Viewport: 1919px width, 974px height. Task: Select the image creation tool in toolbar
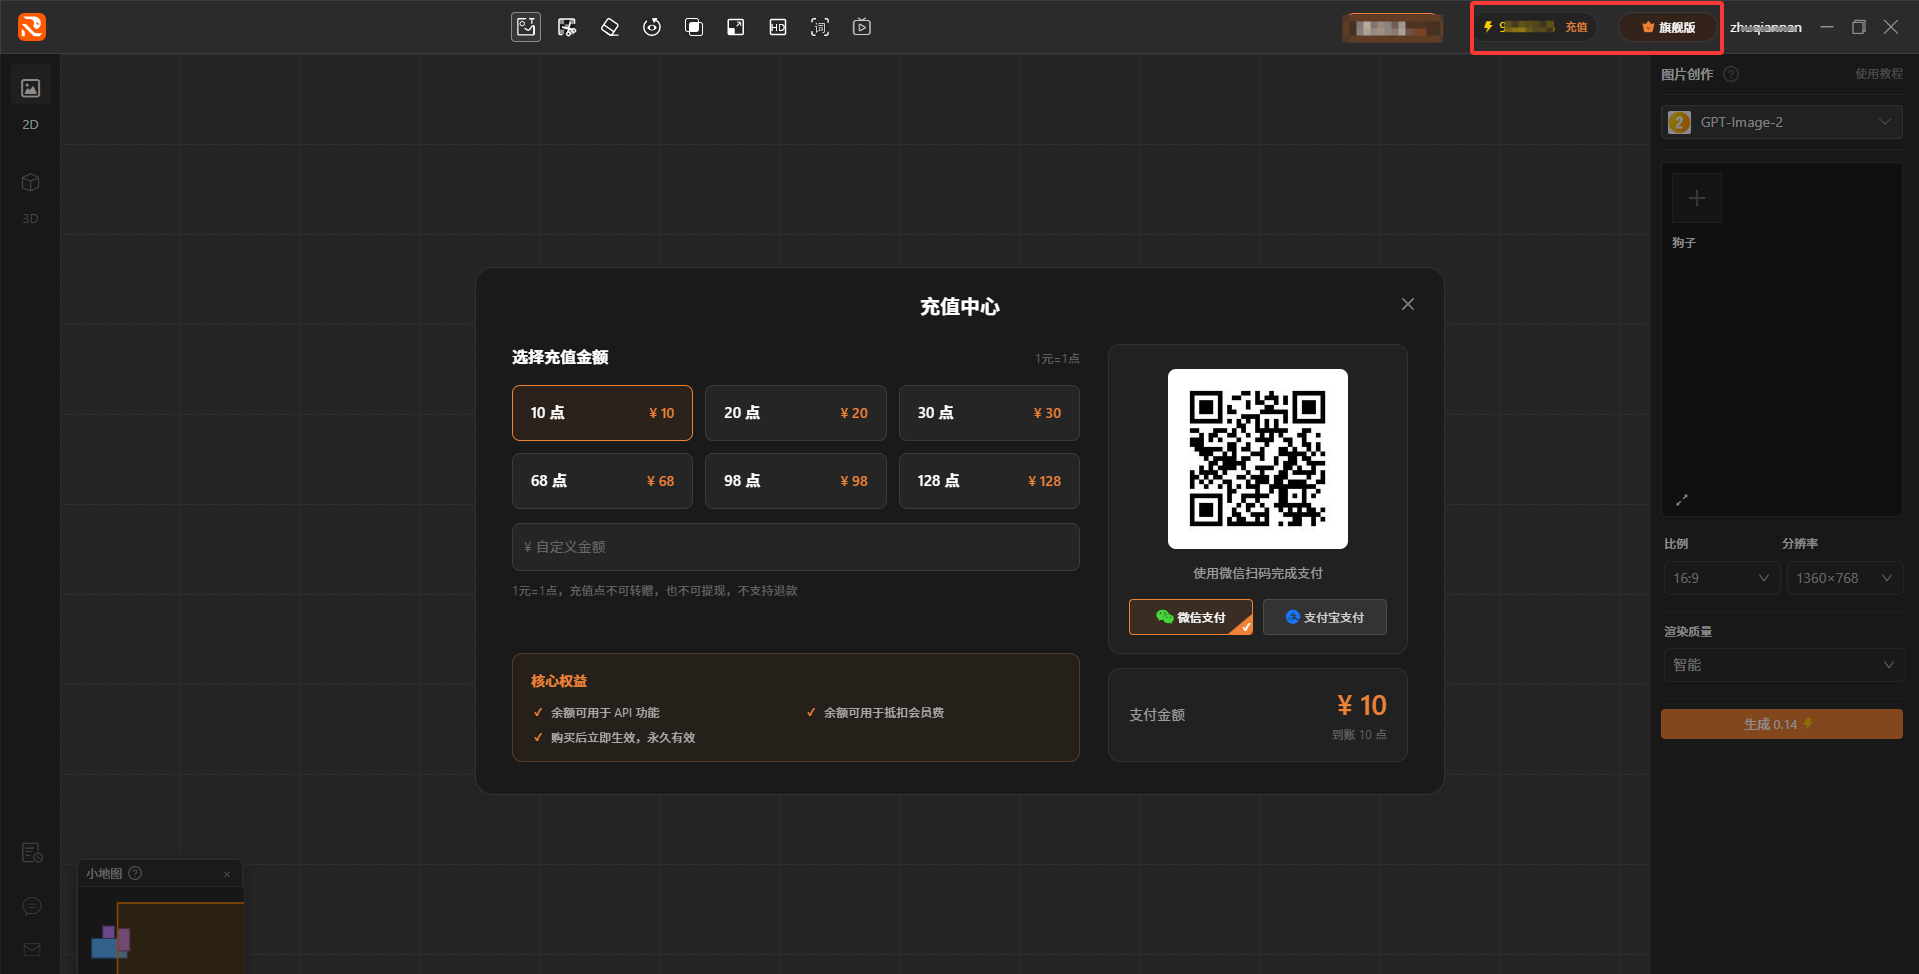[526, 27]
